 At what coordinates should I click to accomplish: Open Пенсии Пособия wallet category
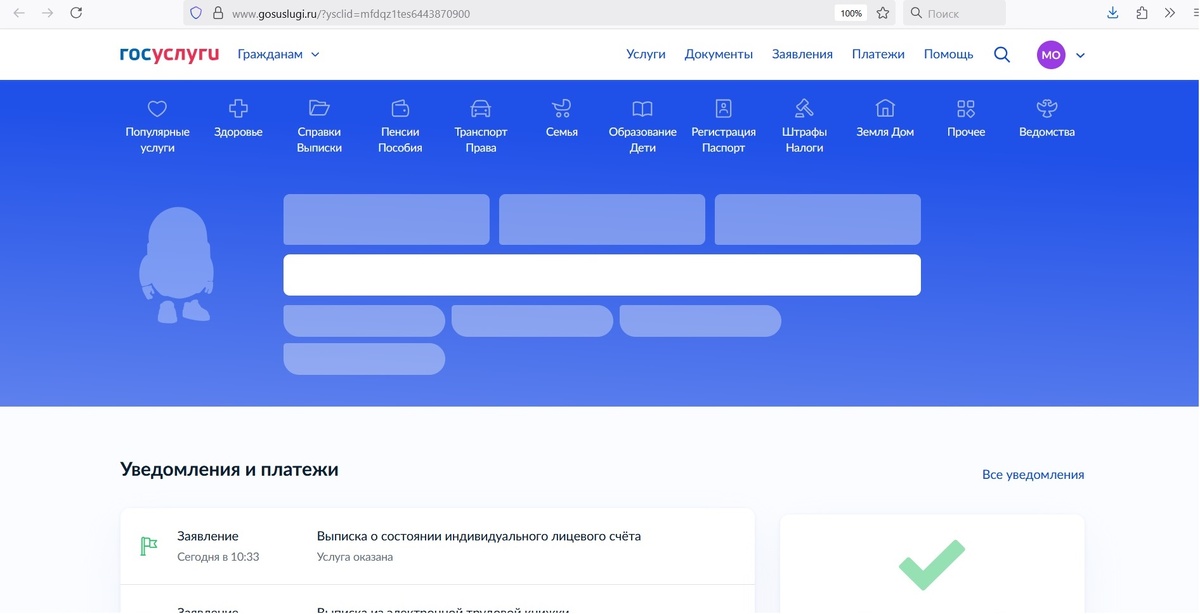[x=400, y=126]
